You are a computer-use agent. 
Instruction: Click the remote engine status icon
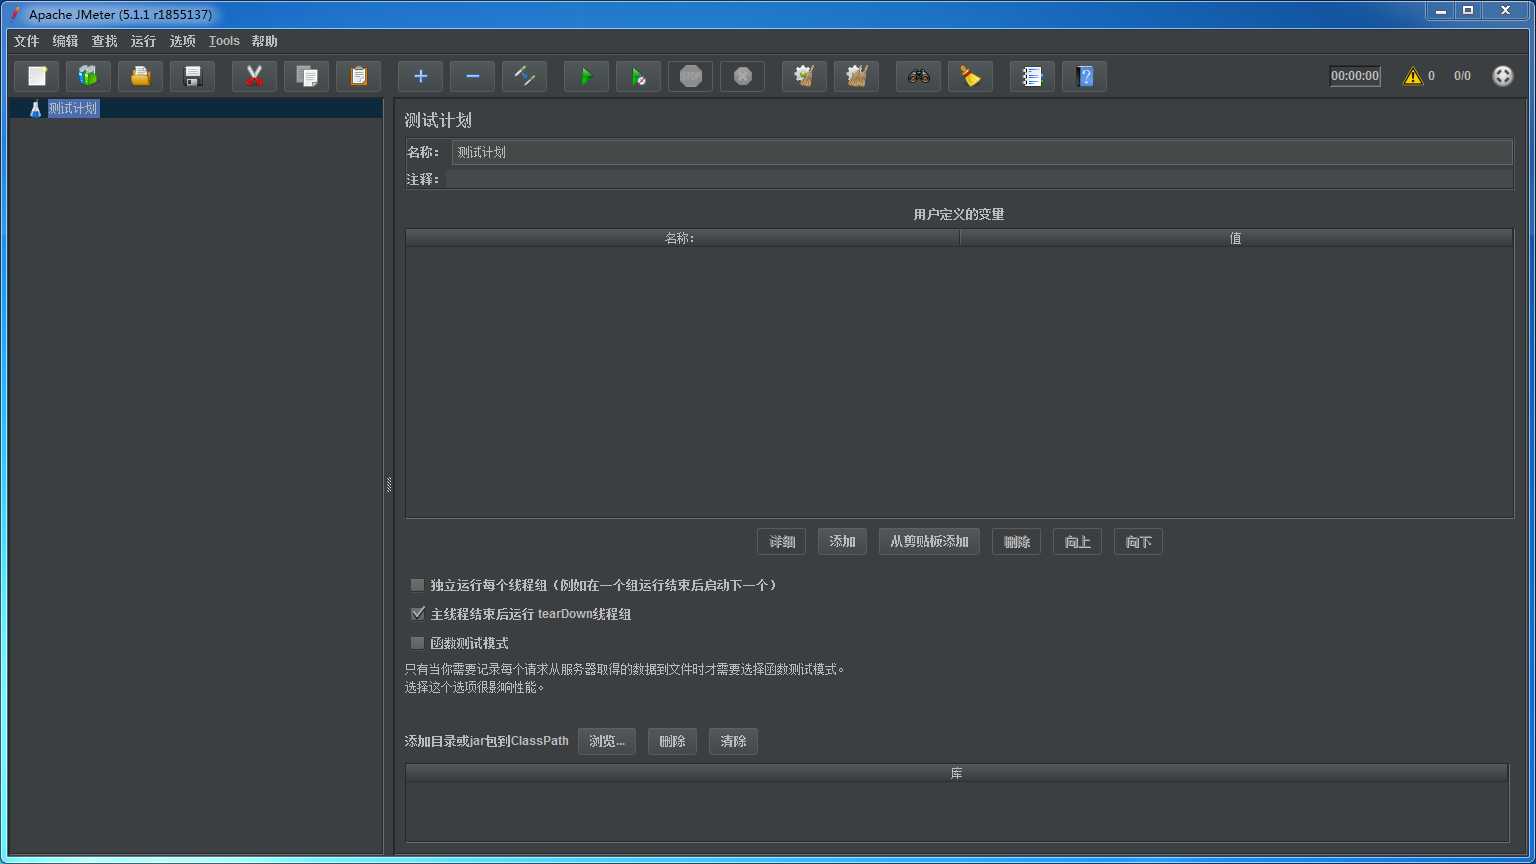[1503, 76]
